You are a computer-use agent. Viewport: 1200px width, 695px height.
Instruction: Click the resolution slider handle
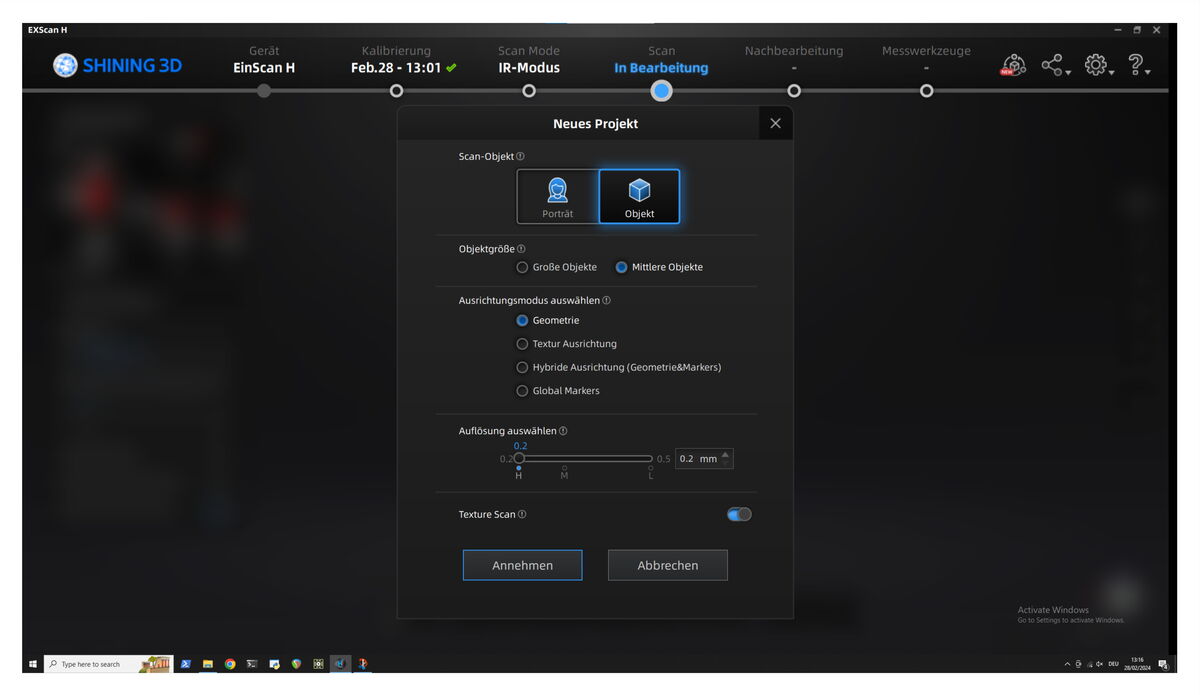pos(519,458)
